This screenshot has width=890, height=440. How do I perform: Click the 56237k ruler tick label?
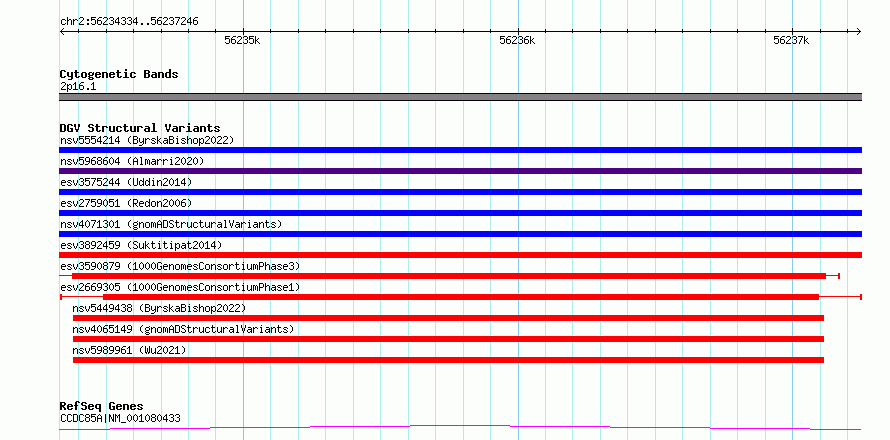791,40
